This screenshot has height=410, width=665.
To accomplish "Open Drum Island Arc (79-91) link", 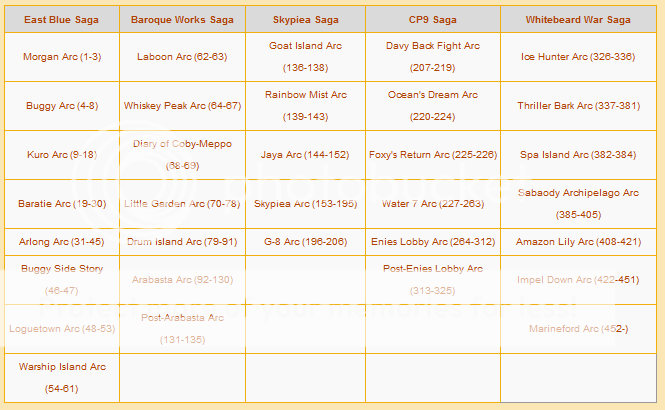I will (182, 242).
